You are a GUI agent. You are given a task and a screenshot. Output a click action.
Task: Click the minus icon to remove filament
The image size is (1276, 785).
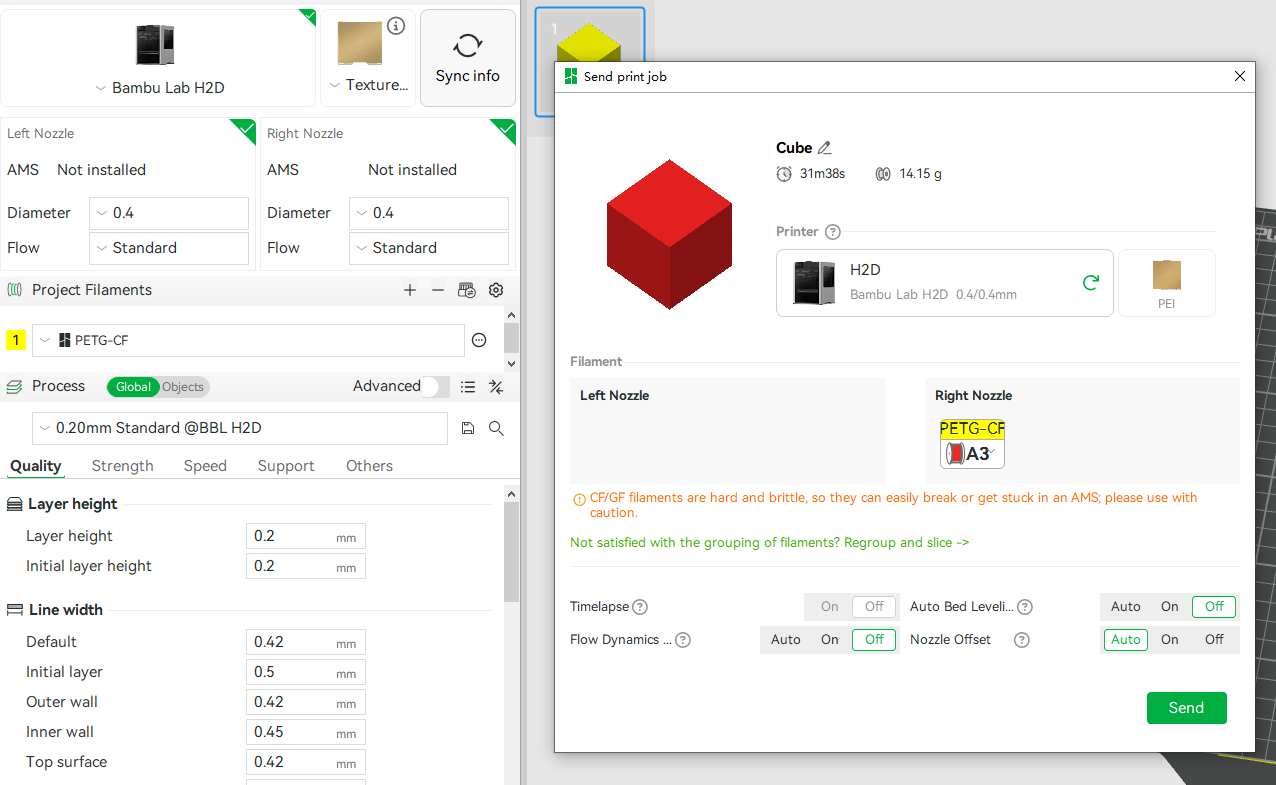point(437,290)
